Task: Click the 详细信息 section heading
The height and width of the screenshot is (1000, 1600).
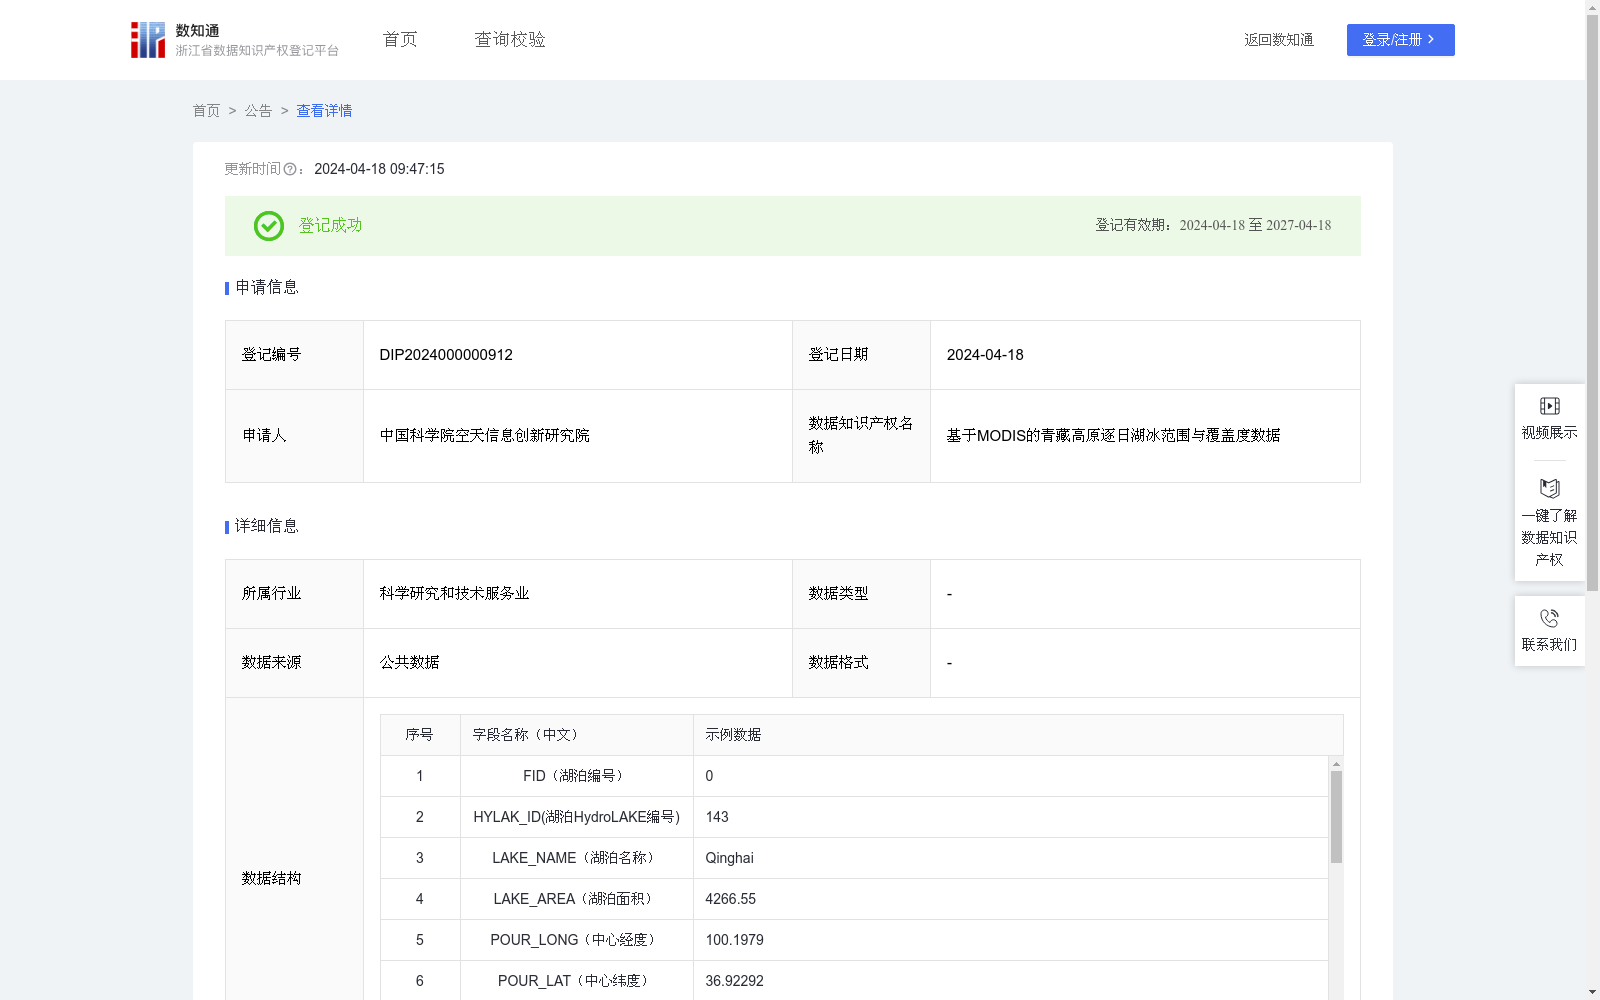Action: coord(267,526)
